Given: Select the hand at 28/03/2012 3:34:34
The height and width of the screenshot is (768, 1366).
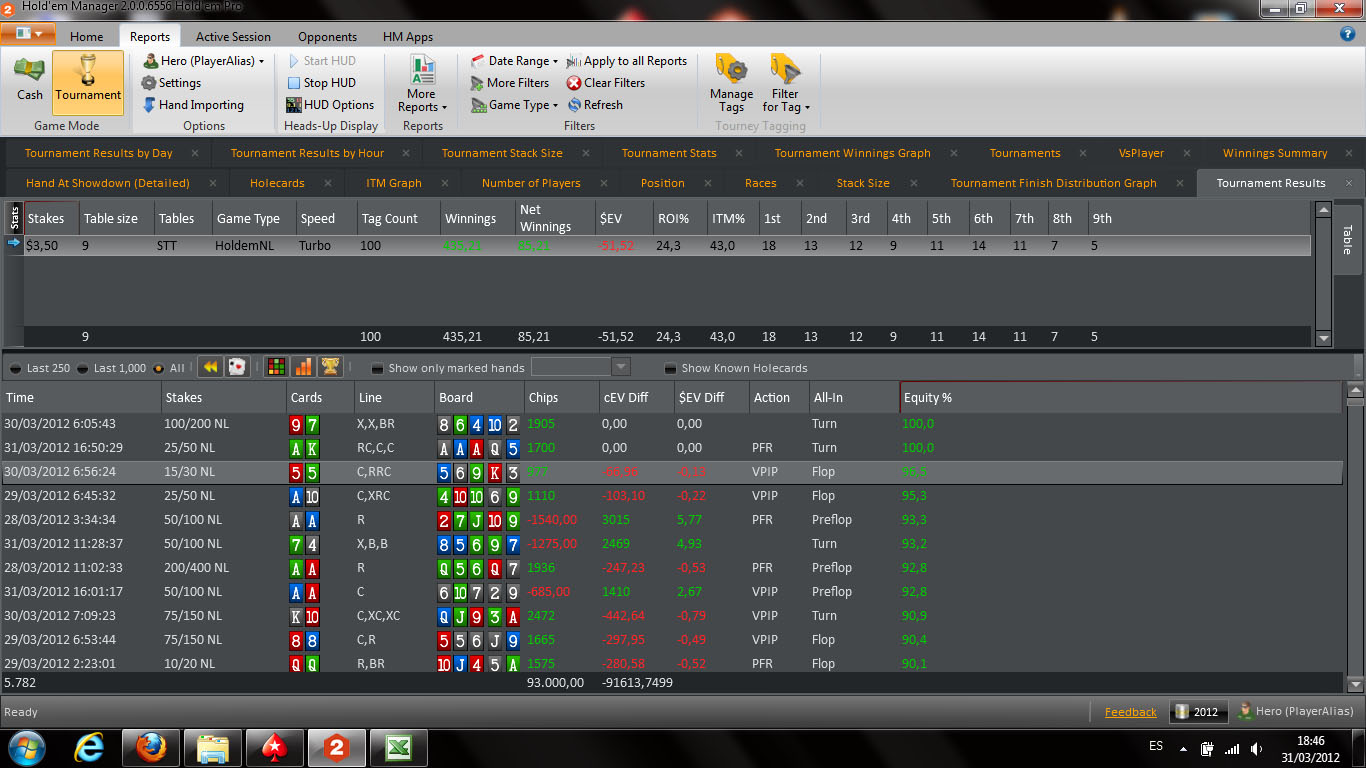Looking at the screenshot, I should (x=672, y=520).
